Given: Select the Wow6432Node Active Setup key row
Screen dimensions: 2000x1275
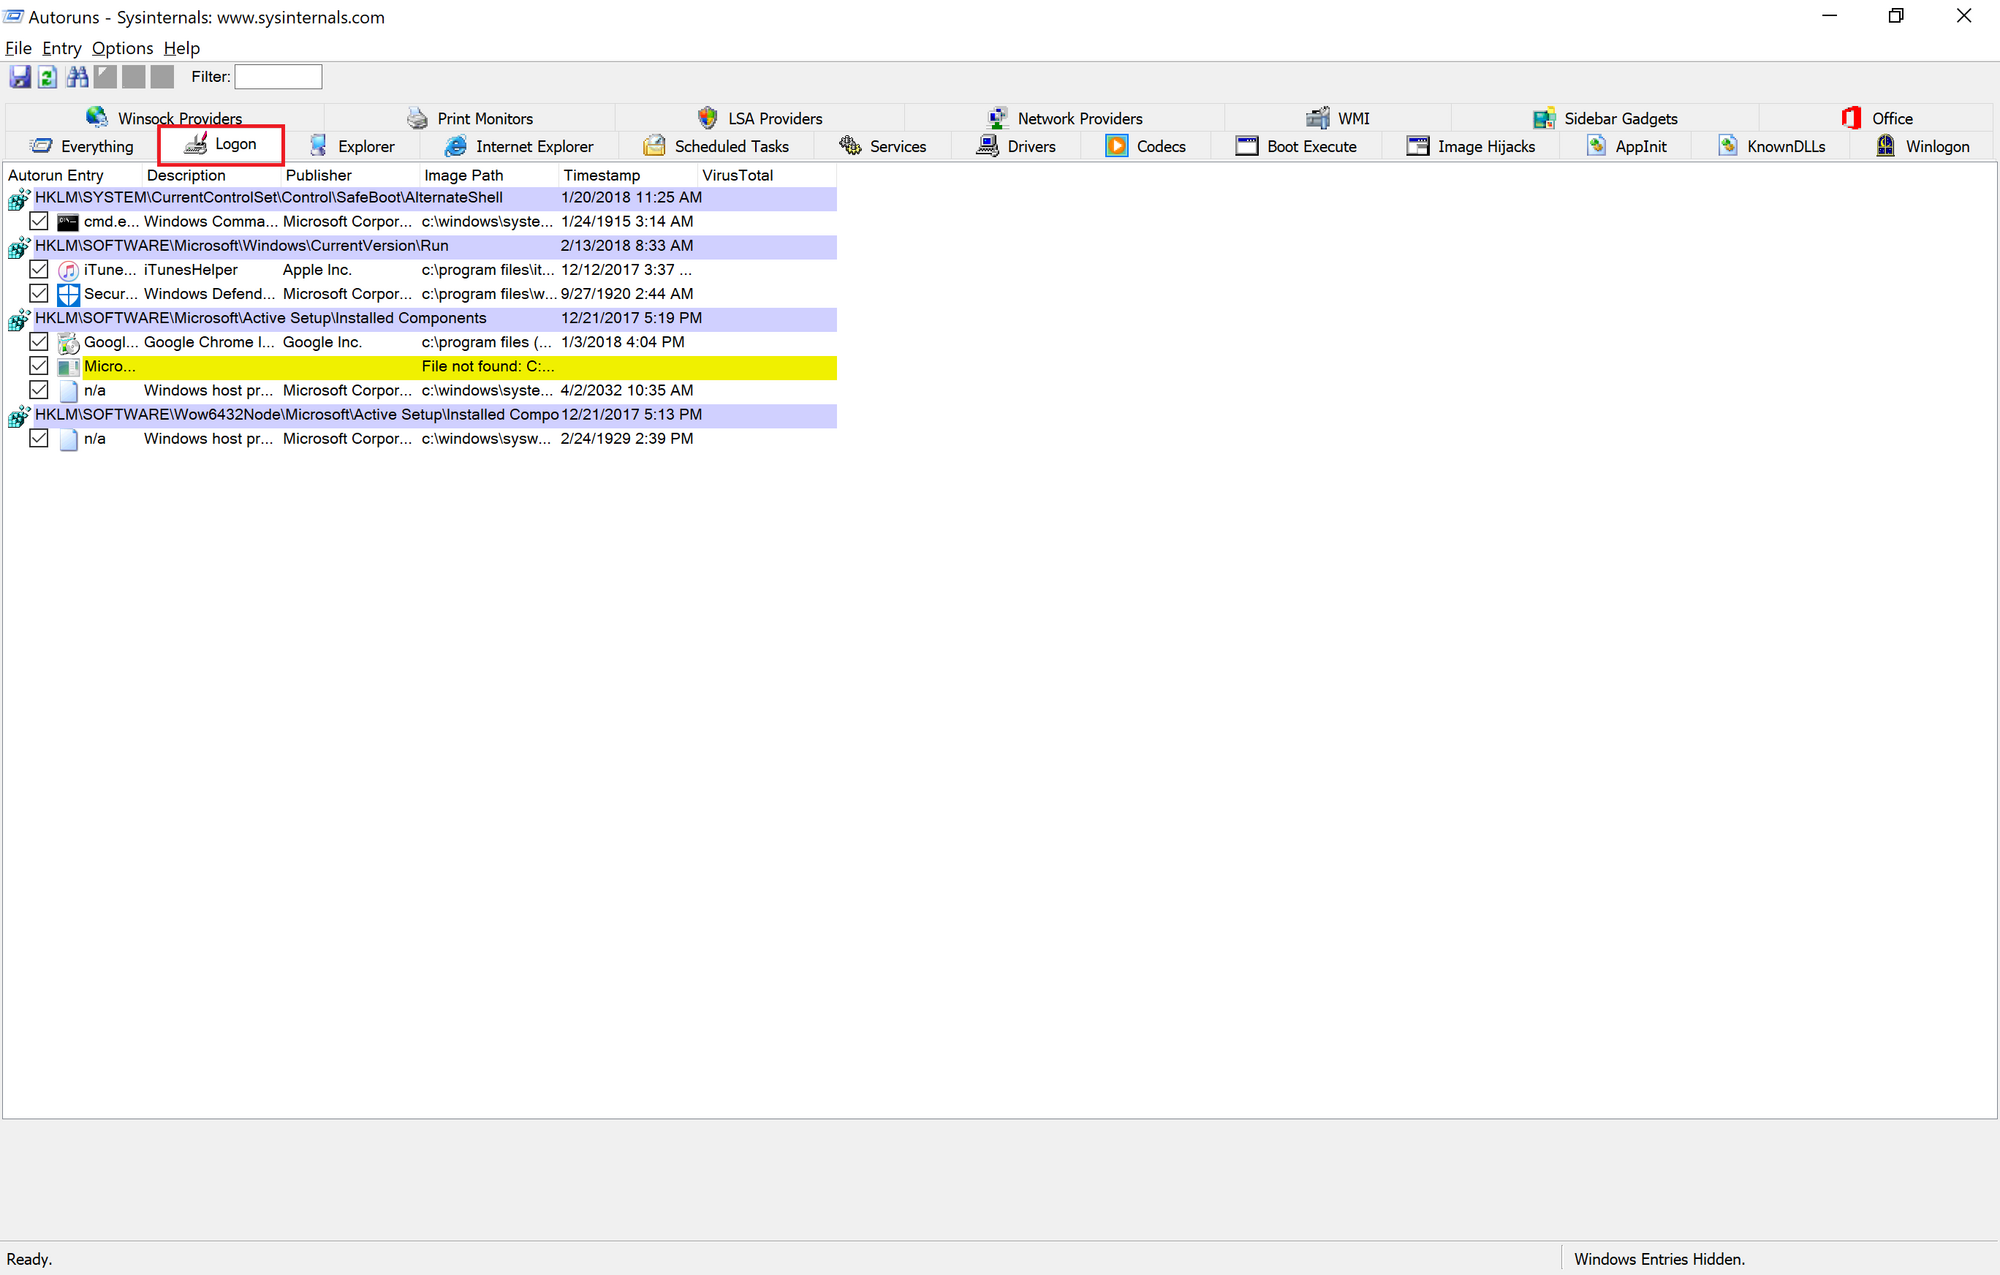Looking at the screenshot, I should tap(435, 414).
